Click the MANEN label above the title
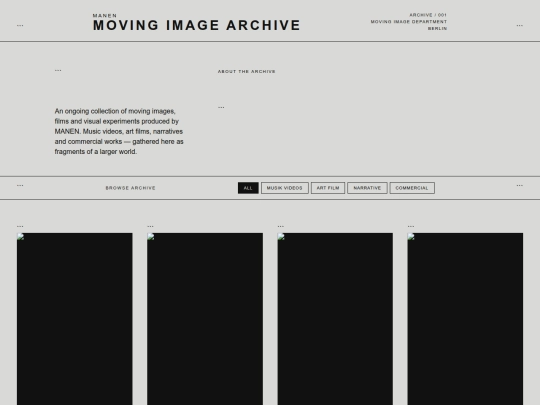The width and height of the screenshot is (540, 405). click(x=105, y=15)
